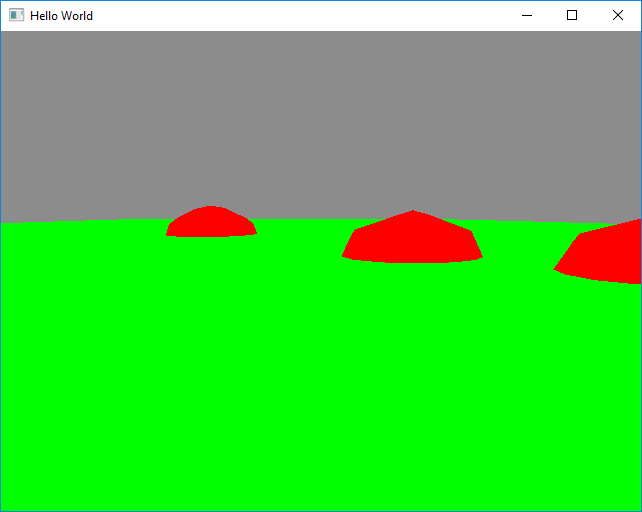Click the rounded top of the left red dome

click(210, 208)
